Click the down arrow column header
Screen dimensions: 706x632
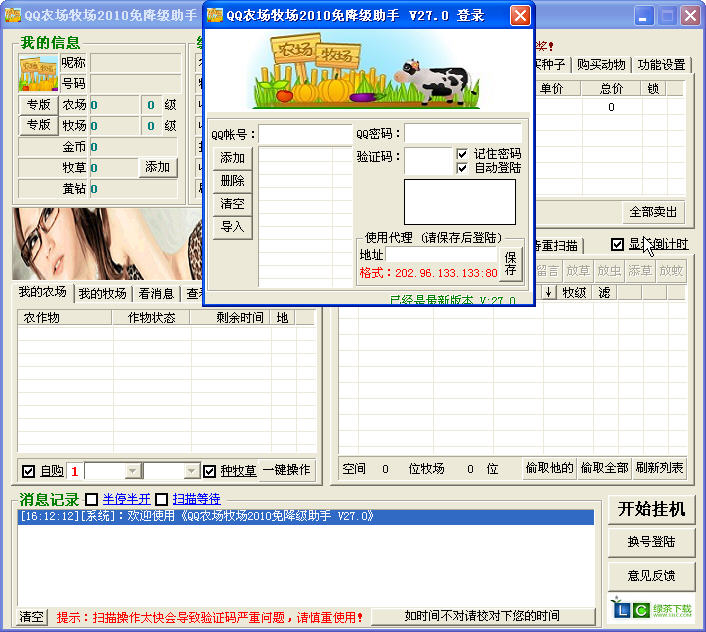pos(548,293)
